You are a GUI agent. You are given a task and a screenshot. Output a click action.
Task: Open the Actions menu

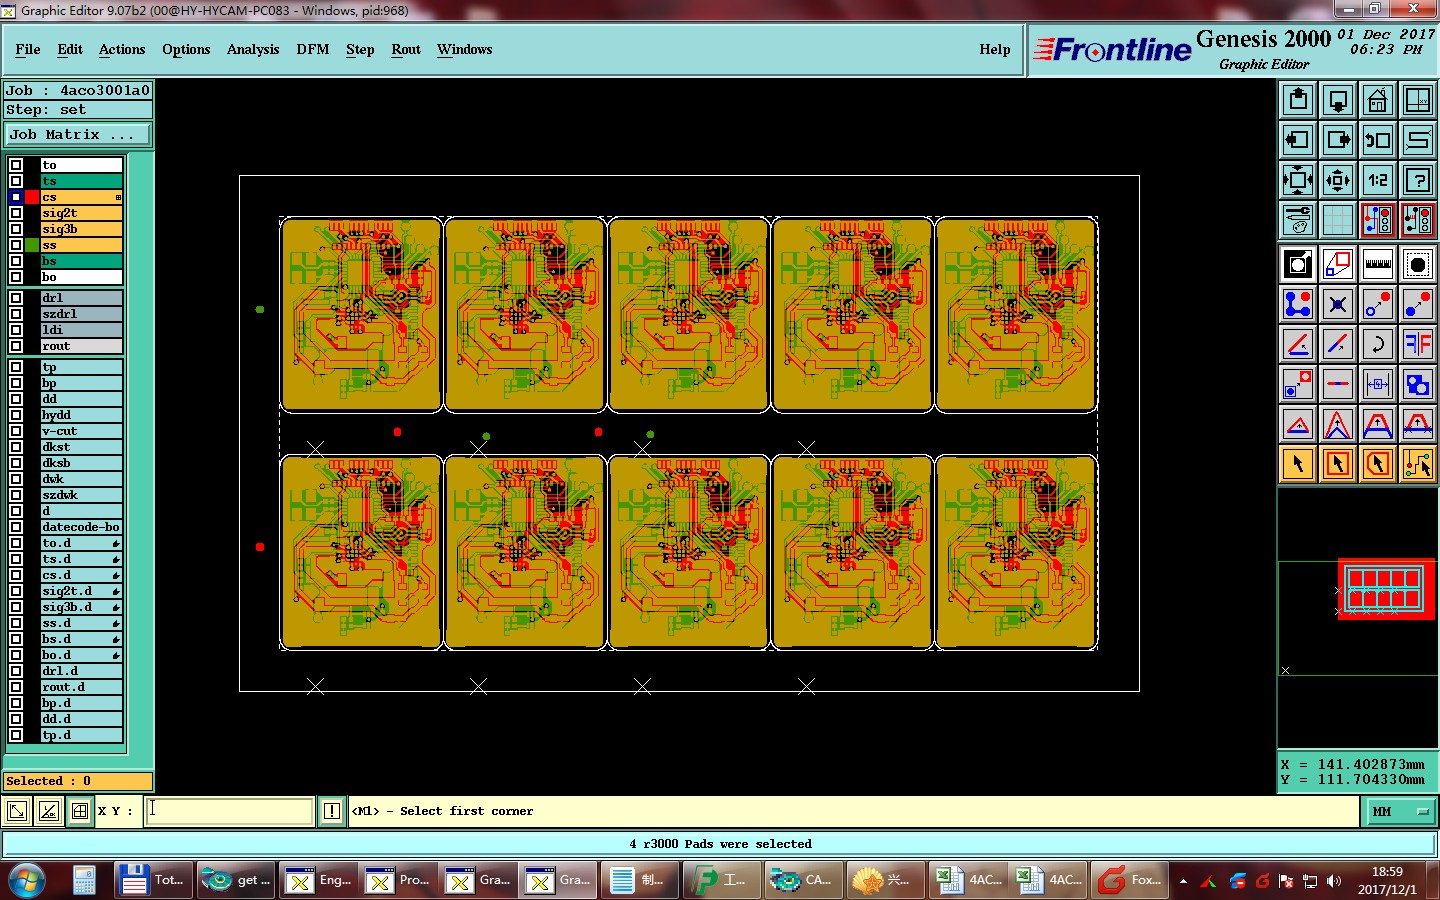(122, 49)
